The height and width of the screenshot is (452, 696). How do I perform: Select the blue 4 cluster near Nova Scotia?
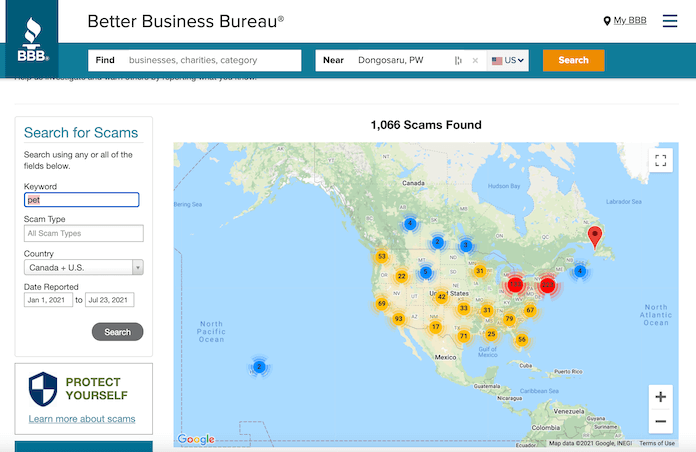[580, 271]
